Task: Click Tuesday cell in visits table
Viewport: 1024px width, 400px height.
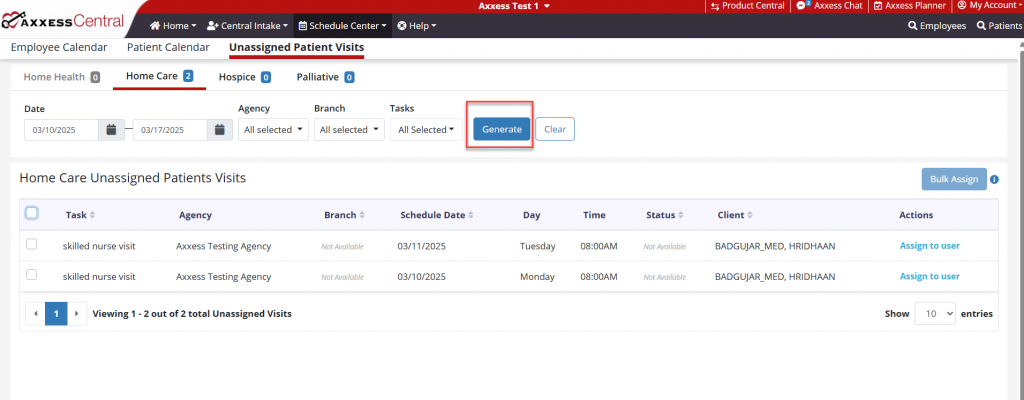Action: (537, 246)
